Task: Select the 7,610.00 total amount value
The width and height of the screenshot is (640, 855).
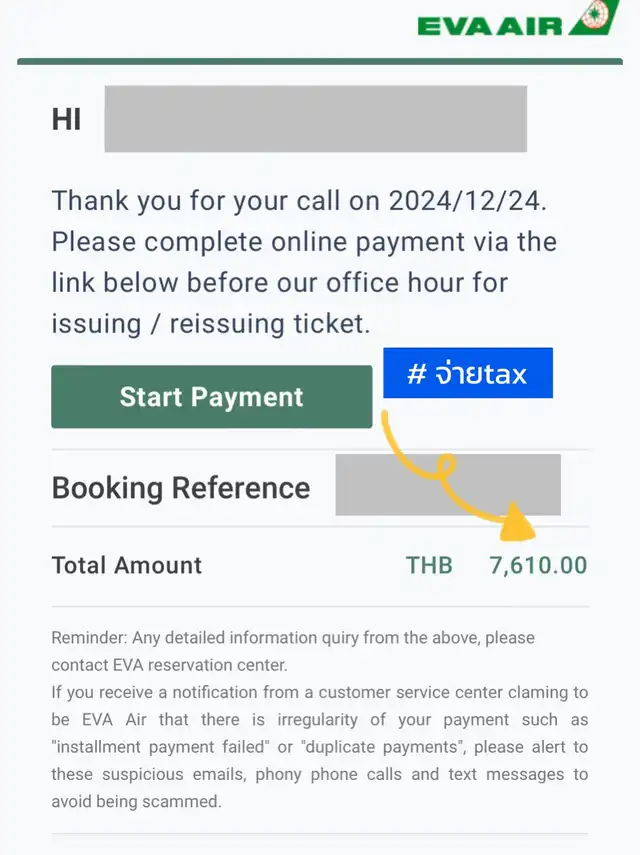Action: click(538, 565)
